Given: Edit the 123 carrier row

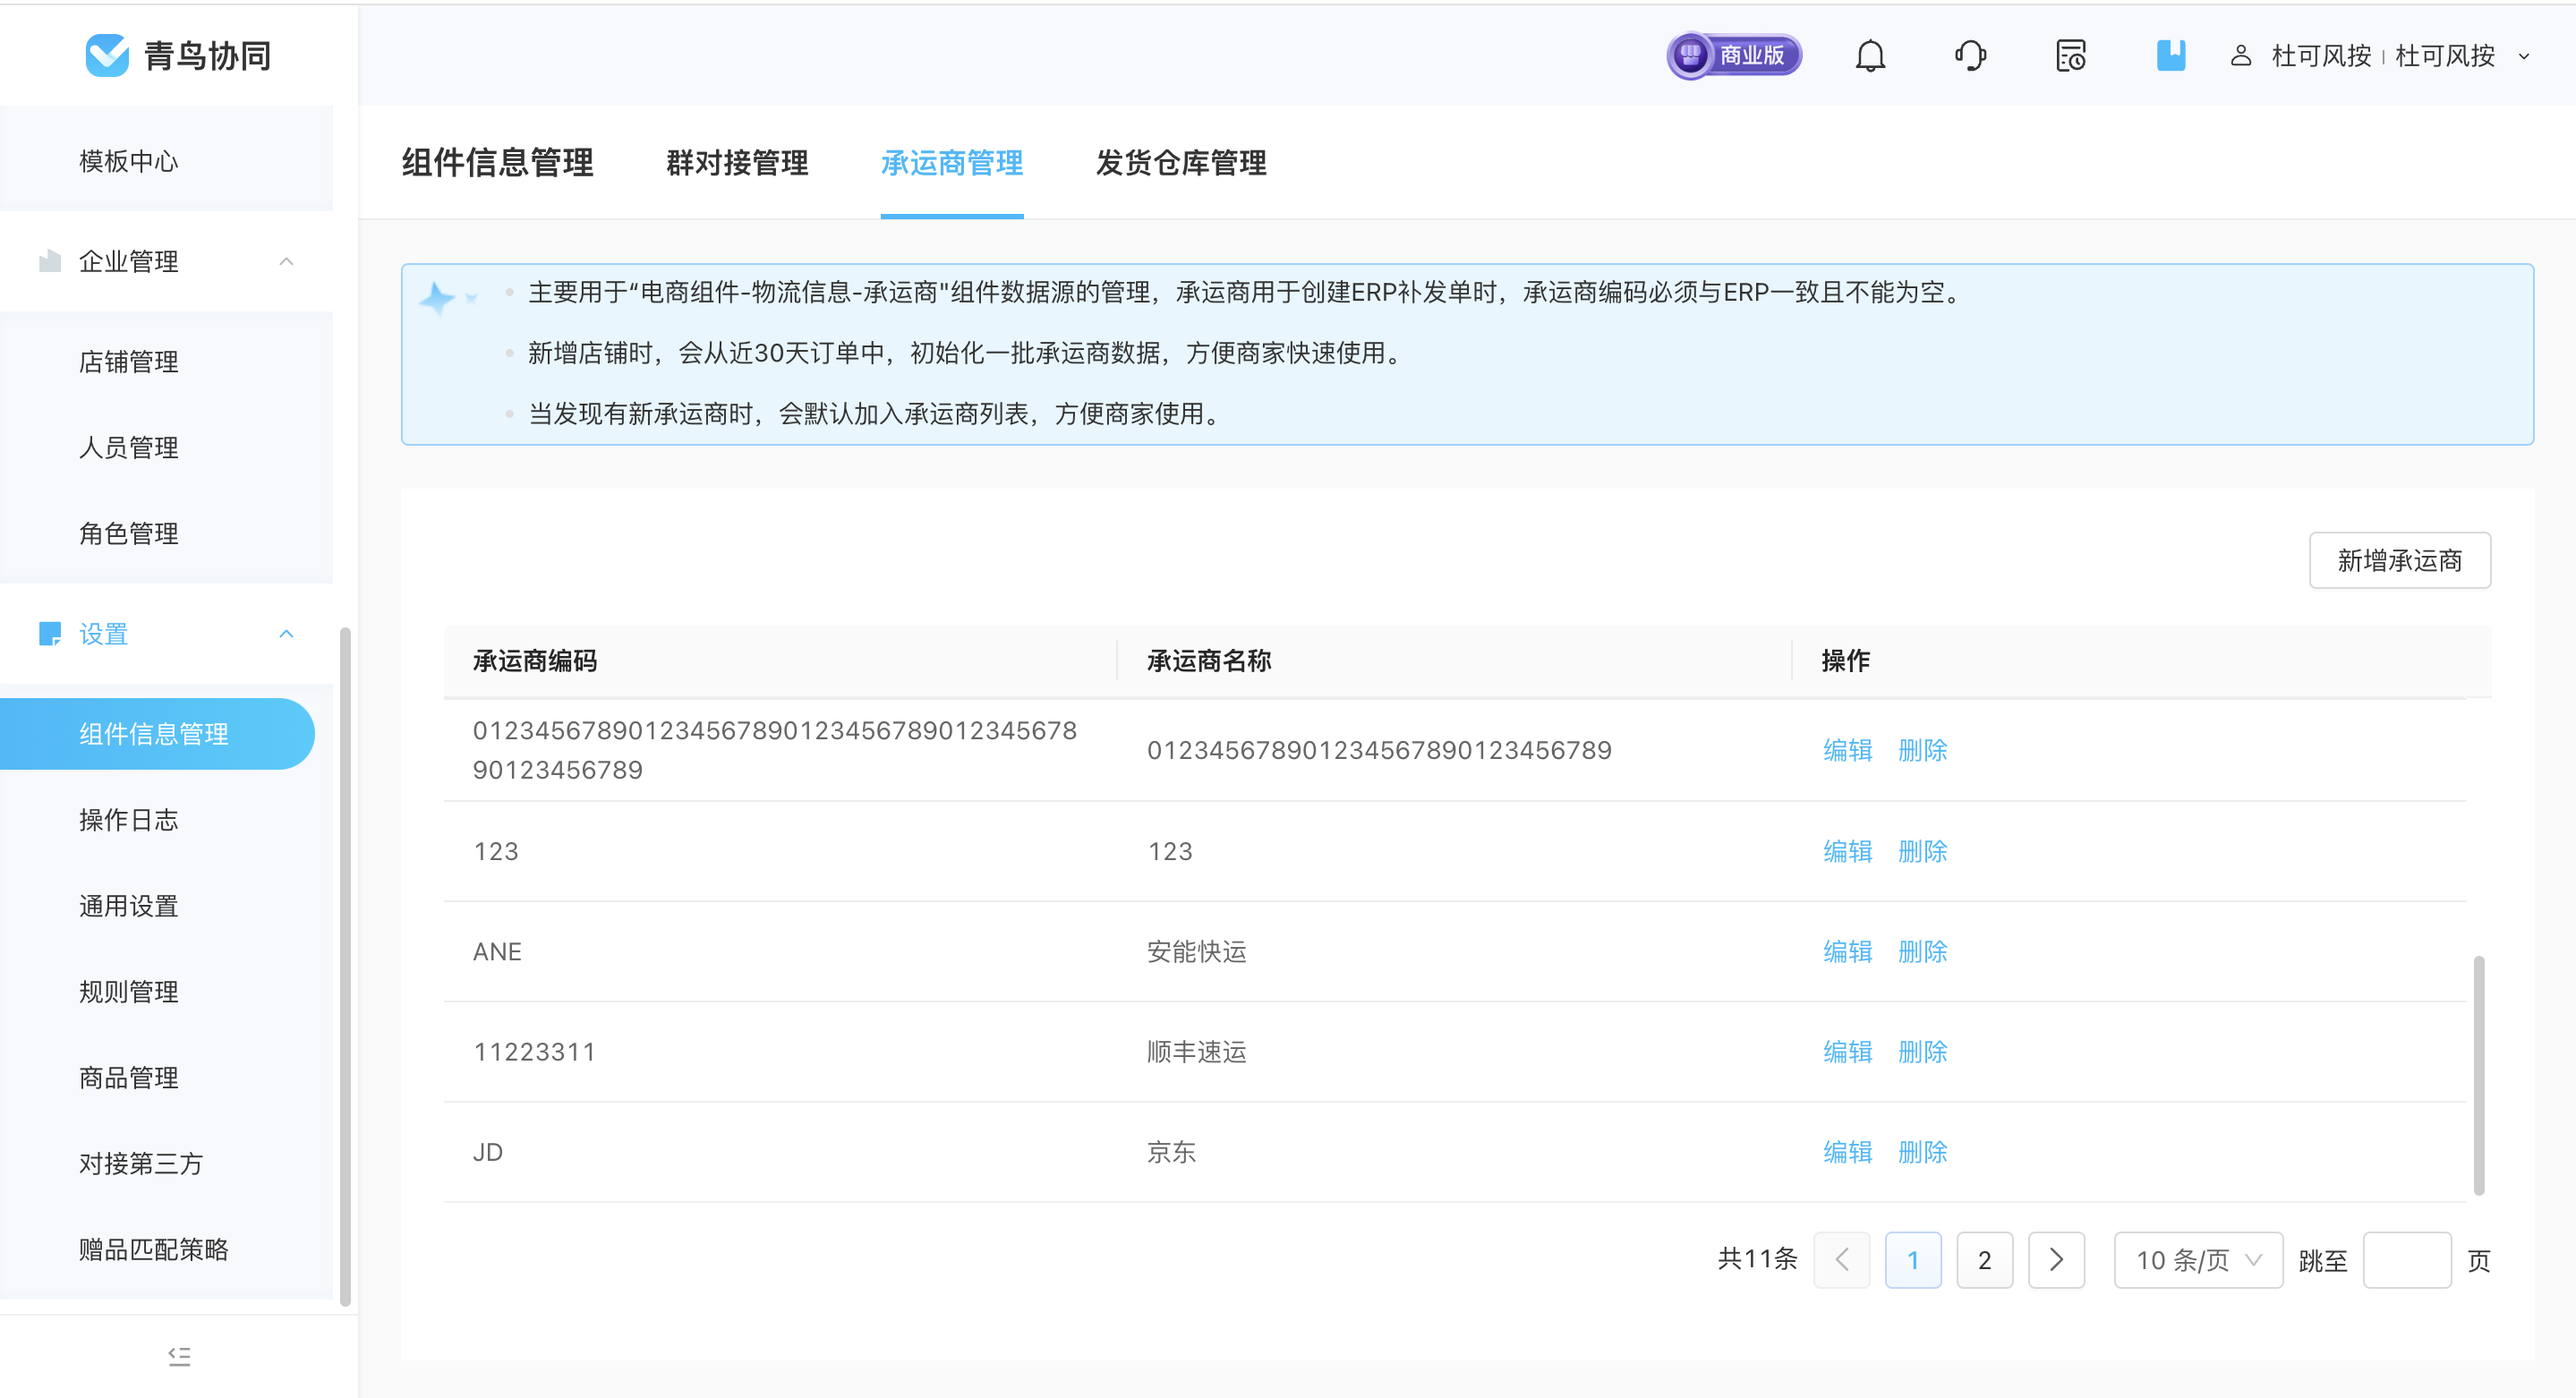Looking at the screenshot, I should (1847, 851).
